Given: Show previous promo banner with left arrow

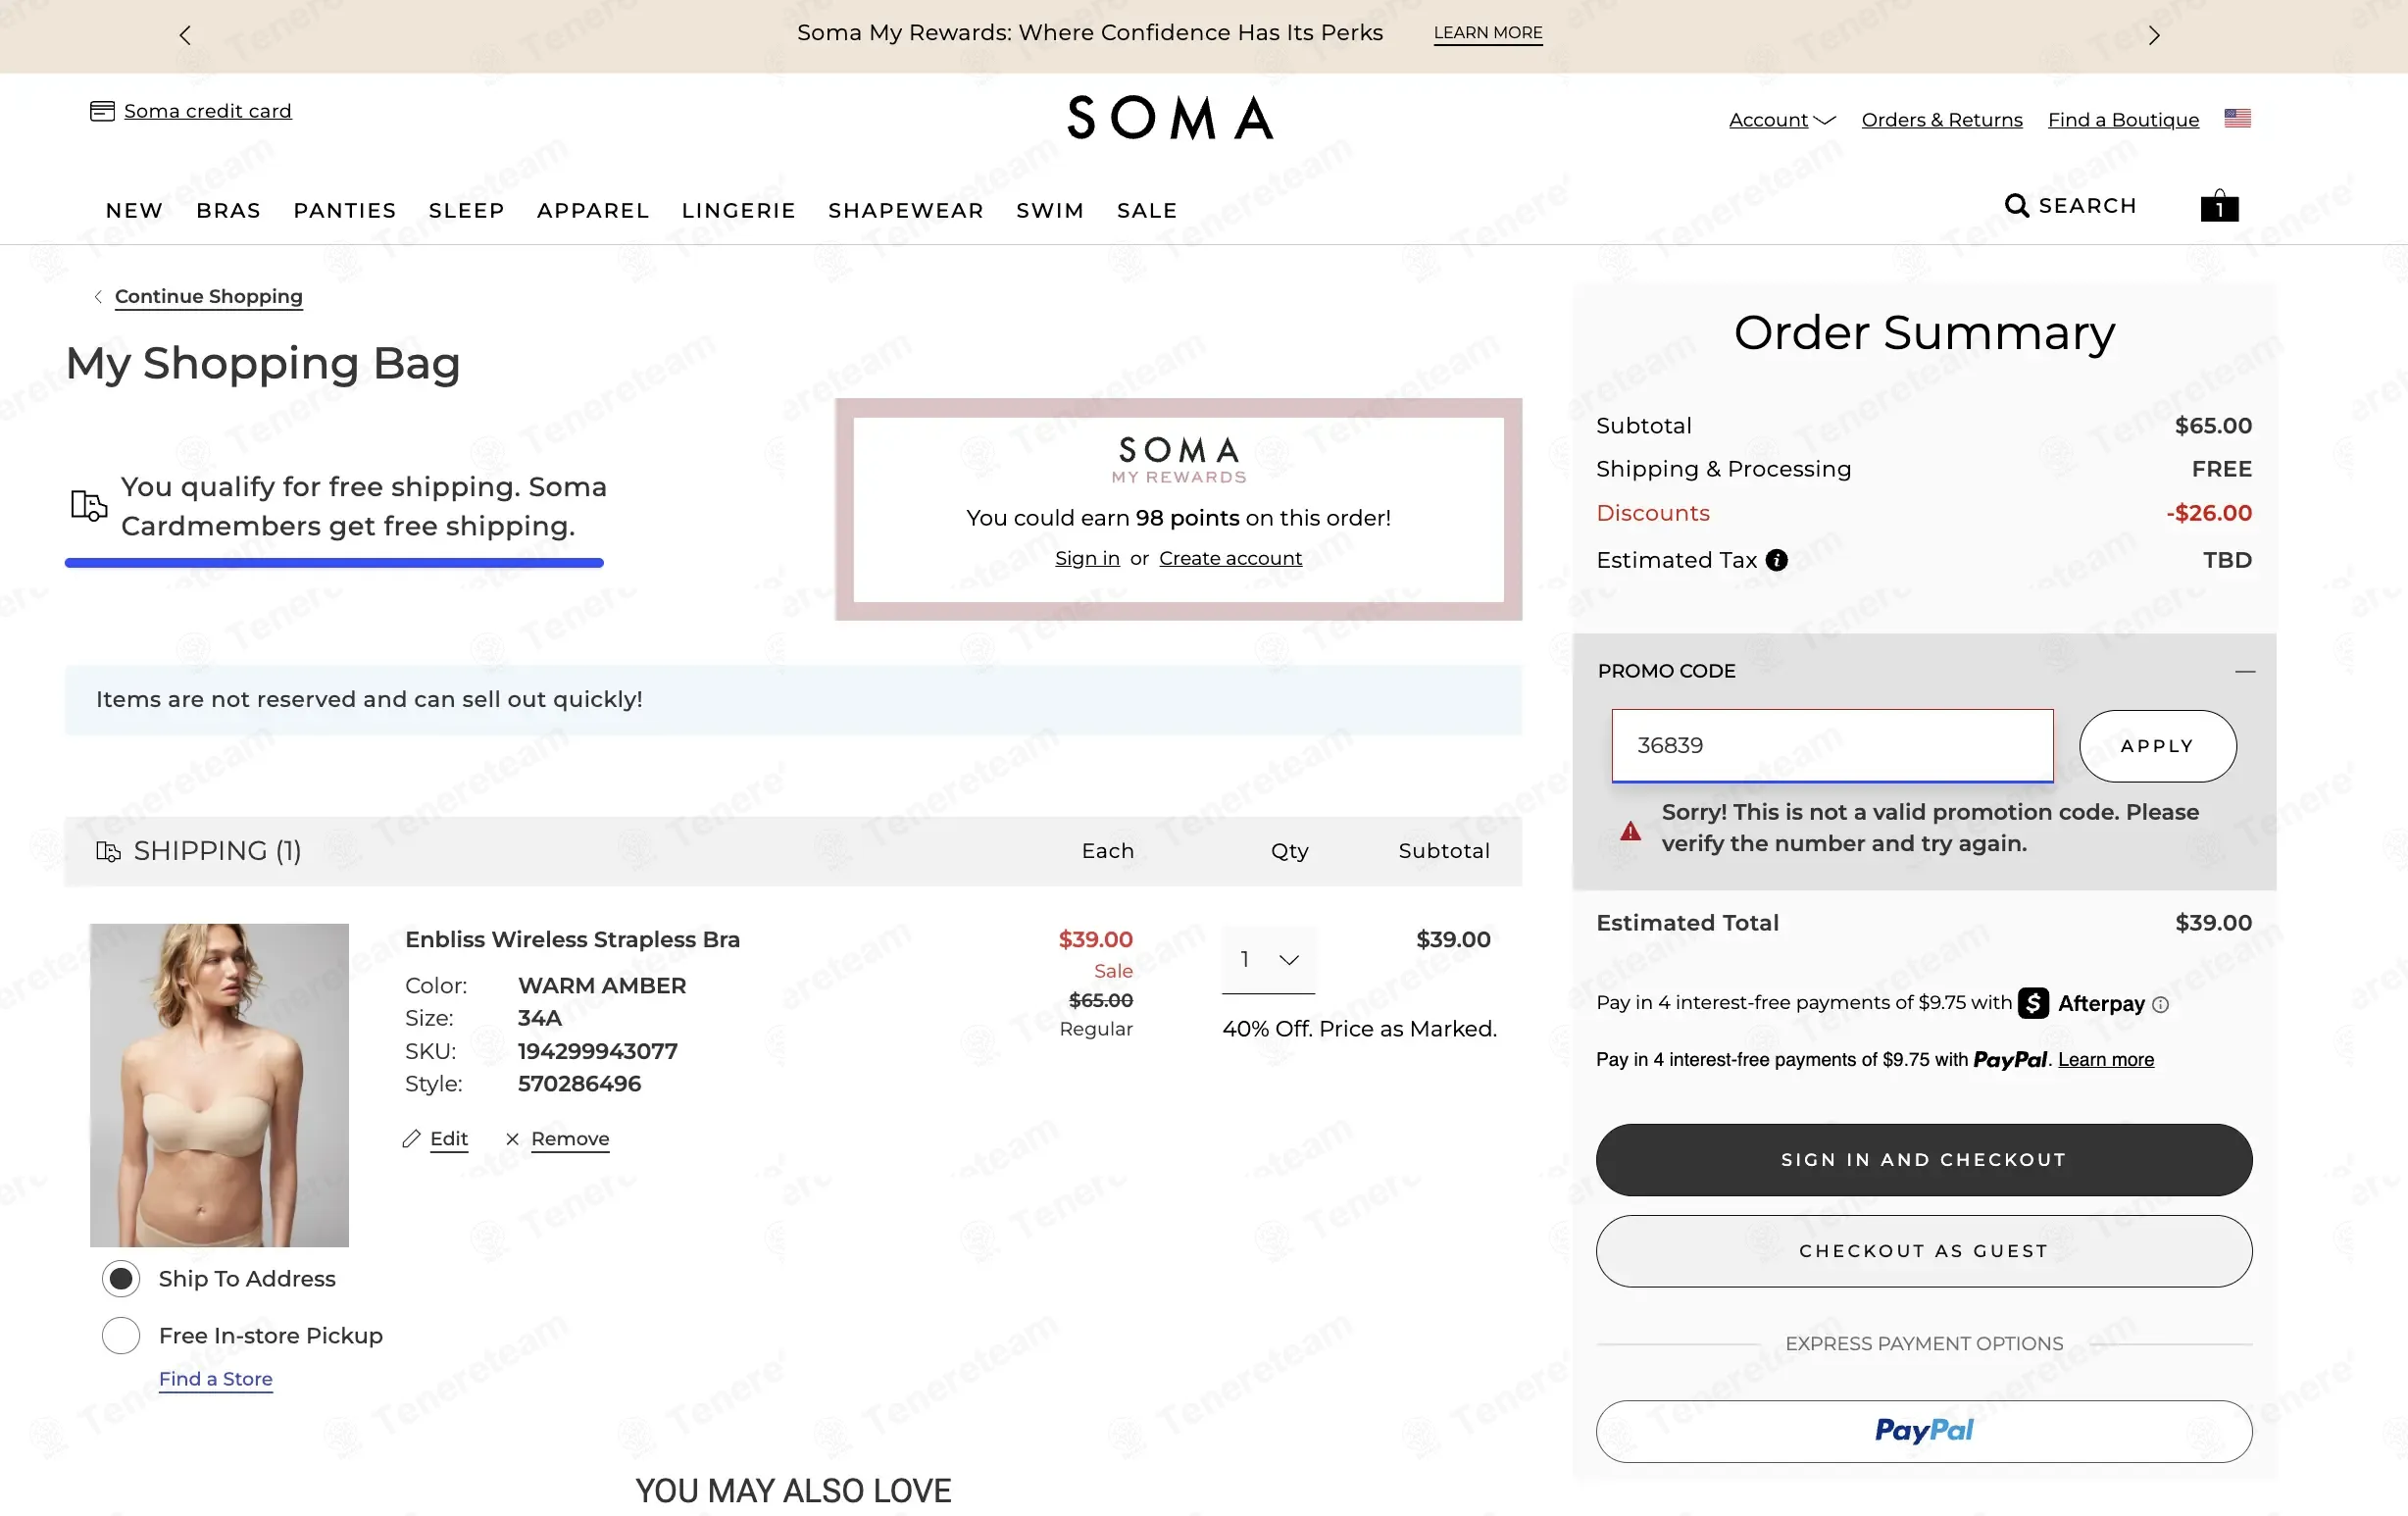Looking at the screenshot, I should tap(185, 36).
